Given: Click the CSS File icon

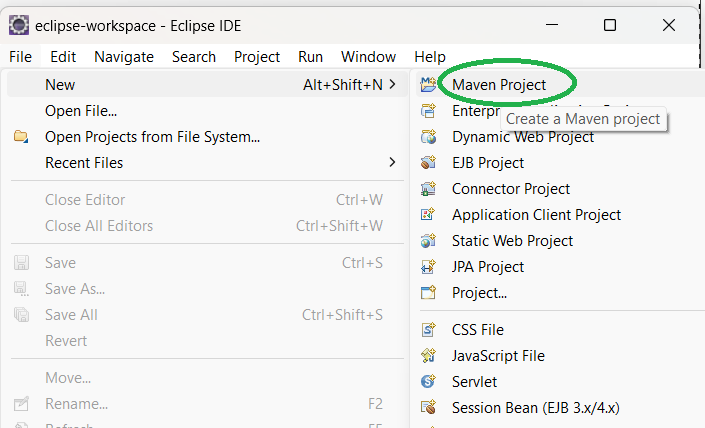Looking at the screenshot, I should tap(429, 330).
